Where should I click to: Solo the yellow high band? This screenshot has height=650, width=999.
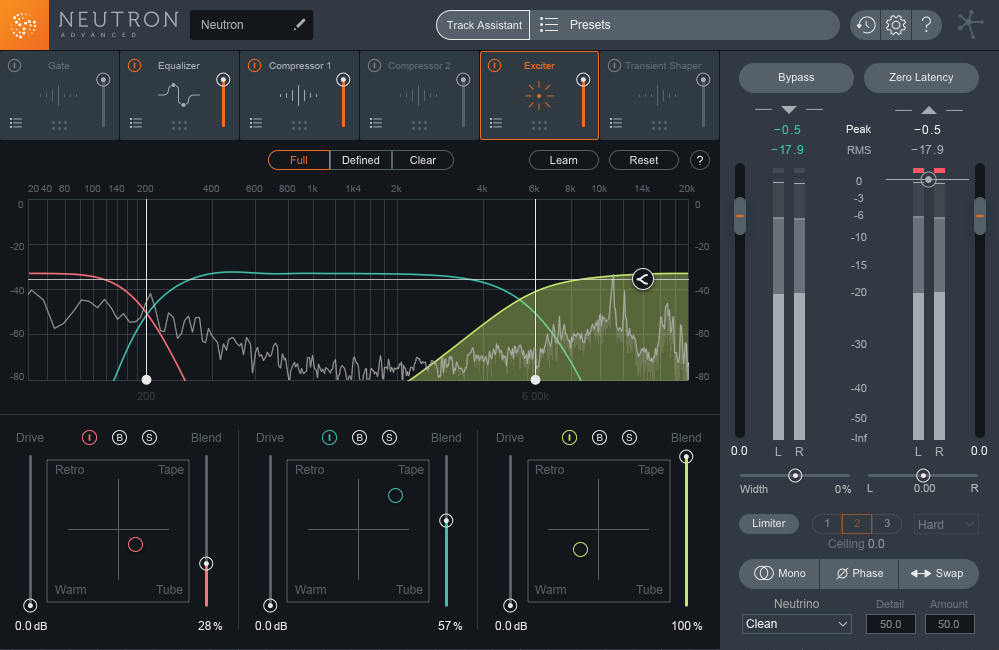point(629,438)
